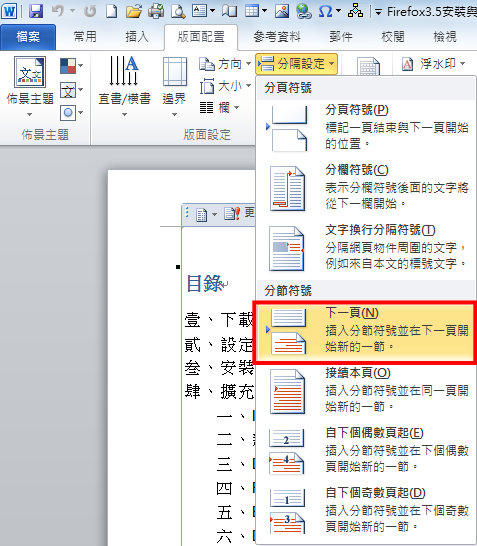Open the 欄 columns dropdown
The image size is (477, 546).
pos(219,108)
